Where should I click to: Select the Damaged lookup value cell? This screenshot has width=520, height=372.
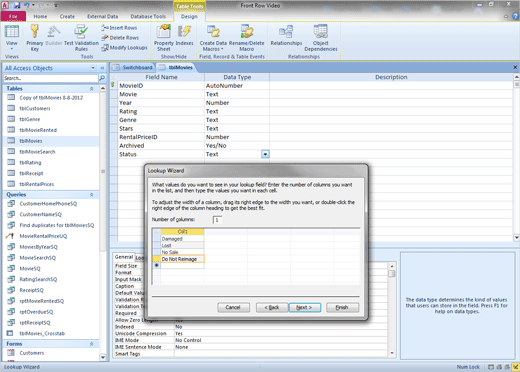coord(182,239)
